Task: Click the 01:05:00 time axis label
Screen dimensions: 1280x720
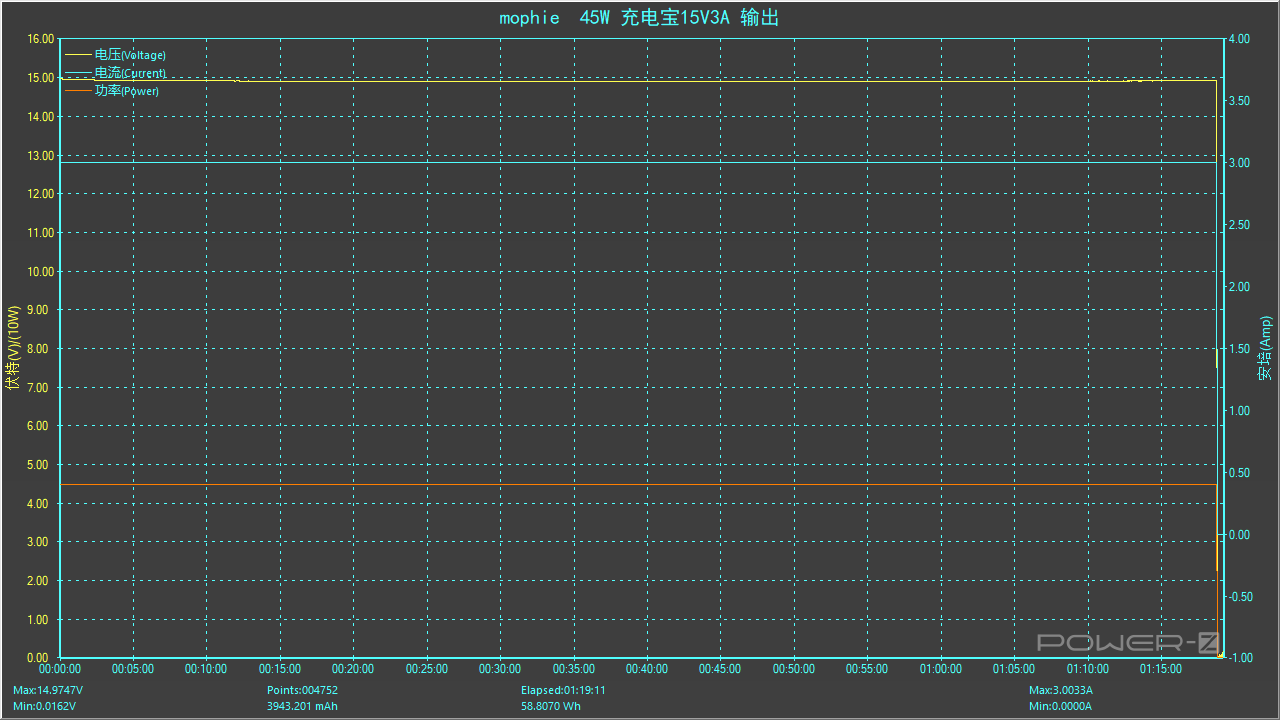Action: click(x=1014, y=670)
